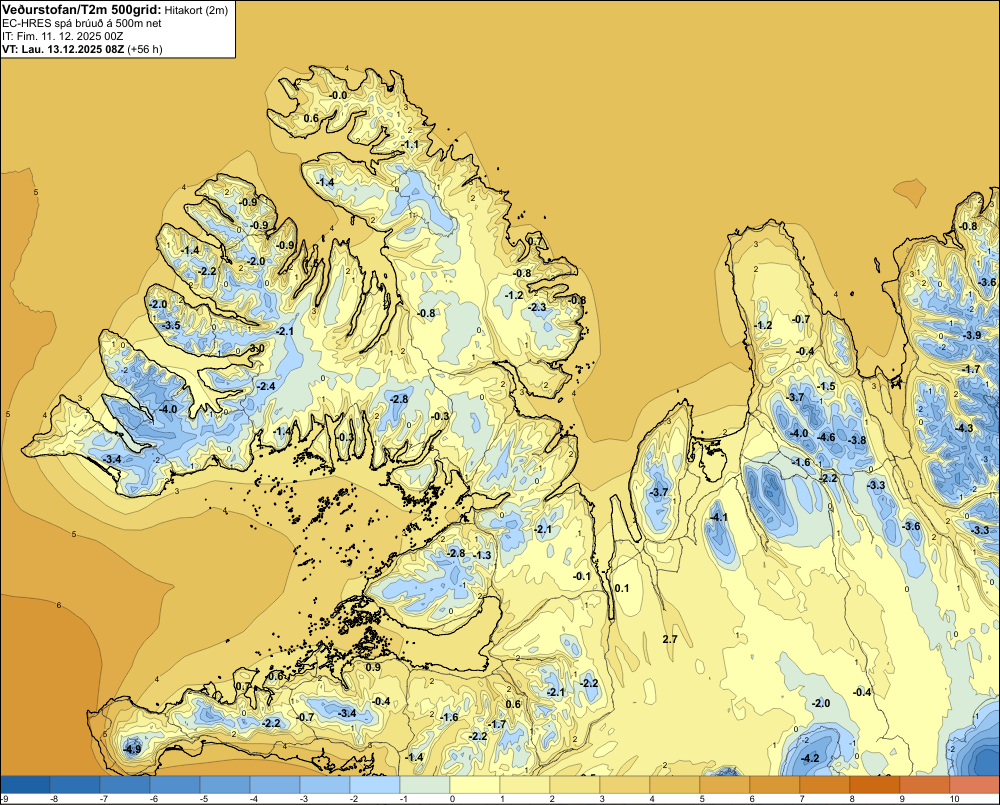Viewport: 1000px width, 805px height.
Task: Click the legend tick label '10'
Action: (954, 799)
